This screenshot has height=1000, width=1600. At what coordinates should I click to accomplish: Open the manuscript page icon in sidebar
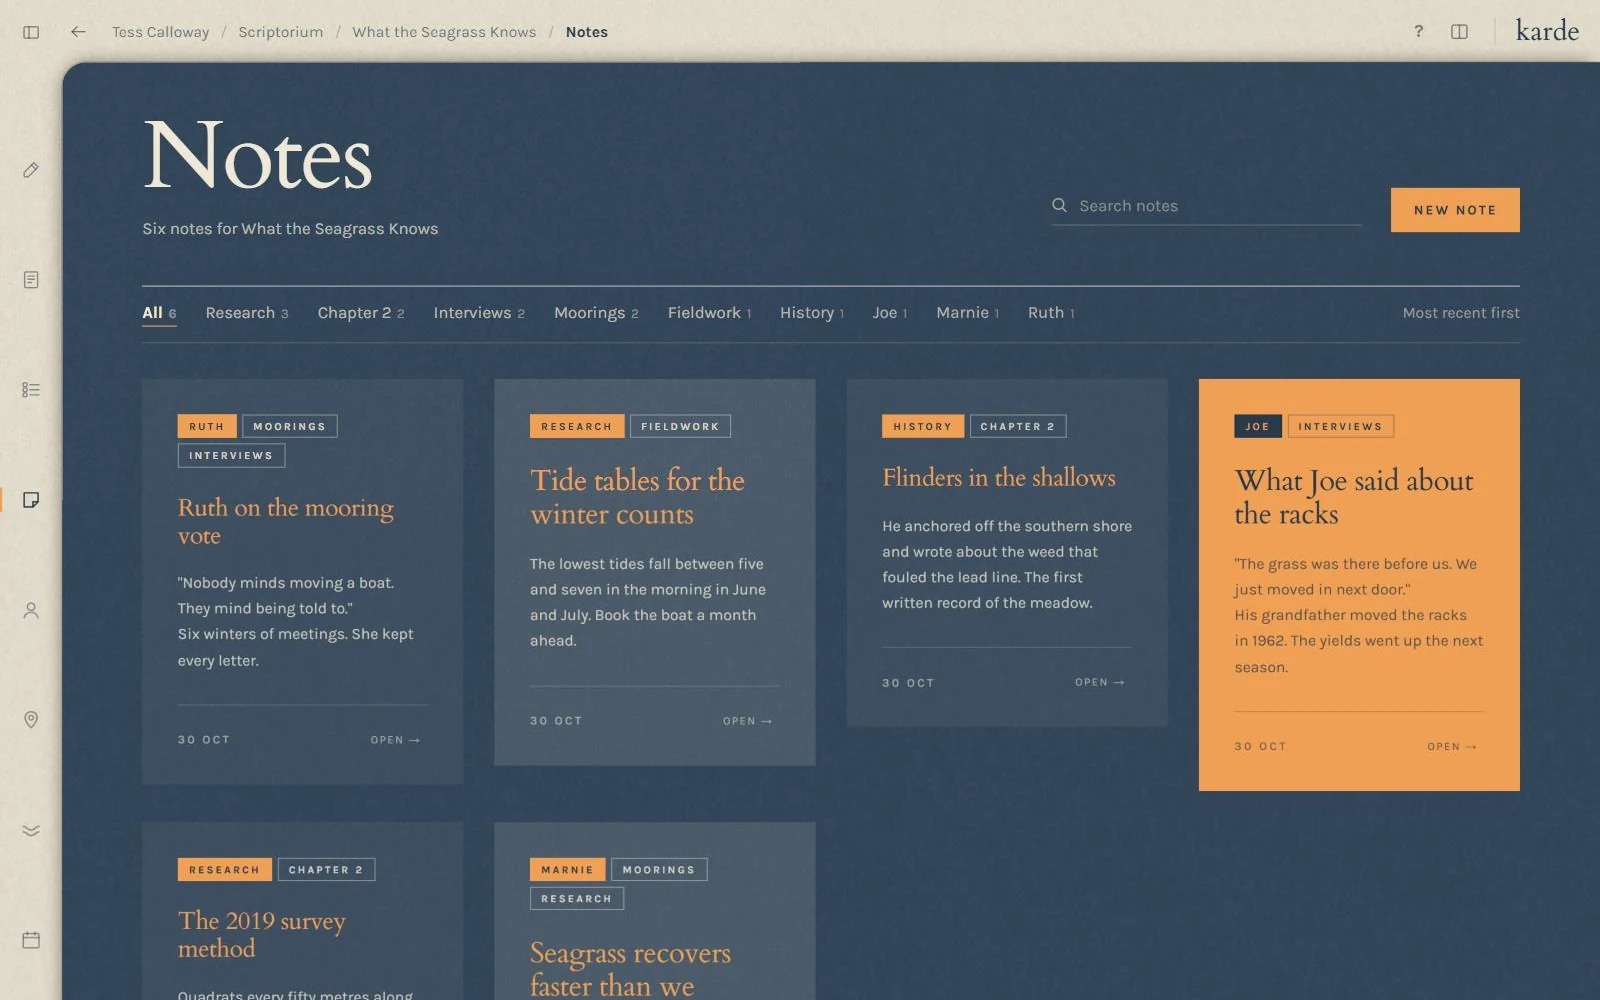point(31,280)
